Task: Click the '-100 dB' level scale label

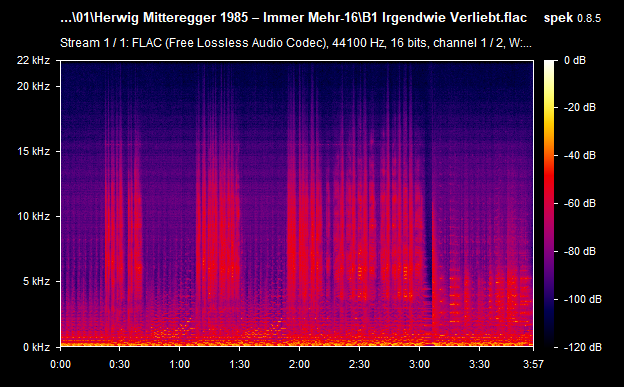Action: pyautogui.click(x=583, y=299)
